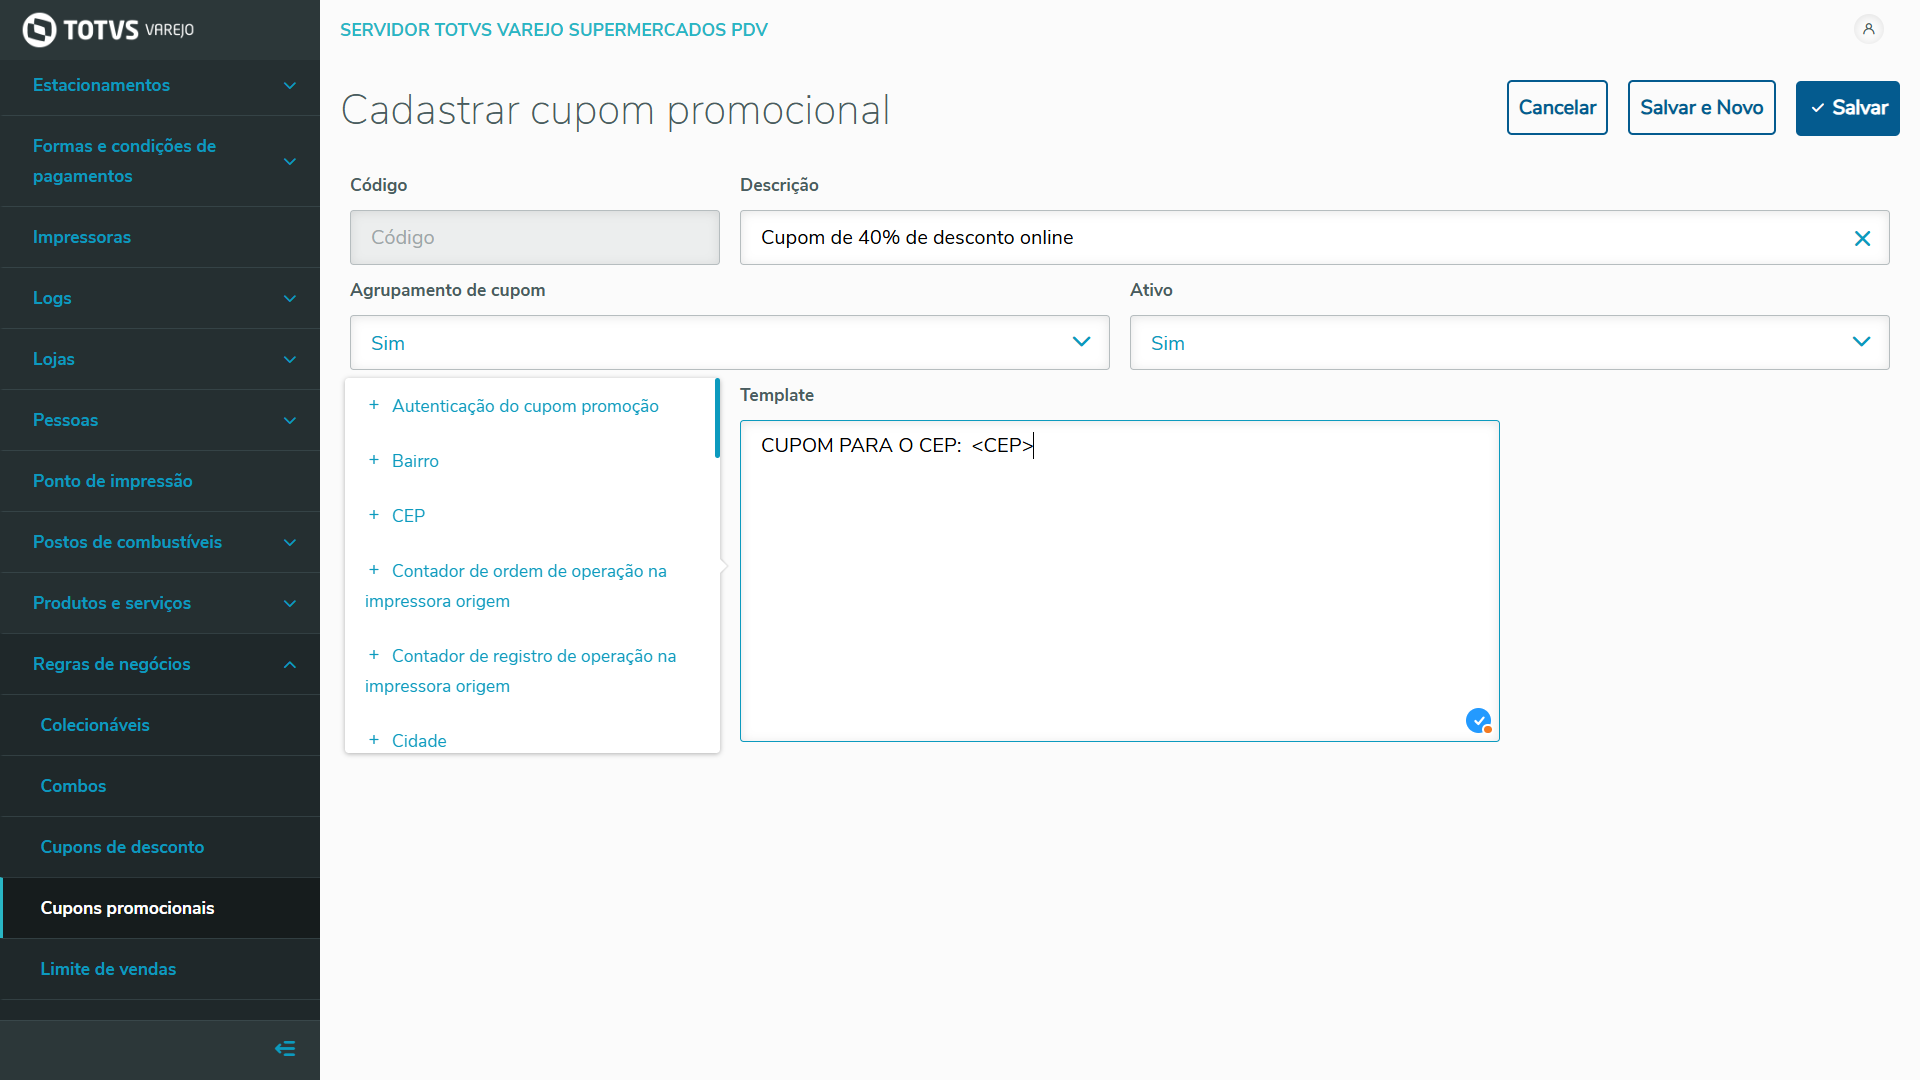
Task: Click inside the Template text area
Action: pos(1118,590)
